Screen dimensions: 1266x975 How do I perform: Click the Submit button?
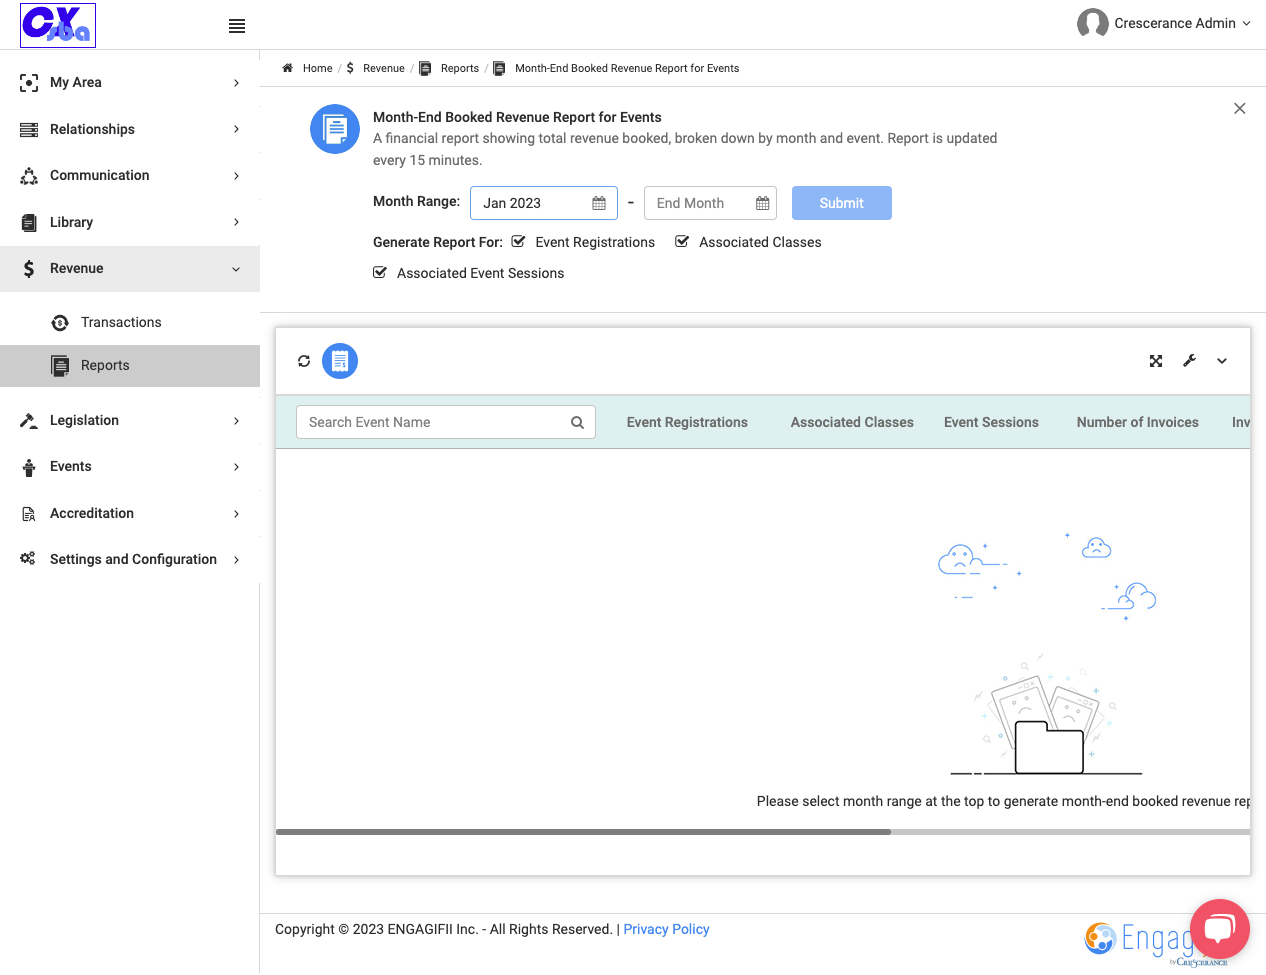[x=842, y=203]
